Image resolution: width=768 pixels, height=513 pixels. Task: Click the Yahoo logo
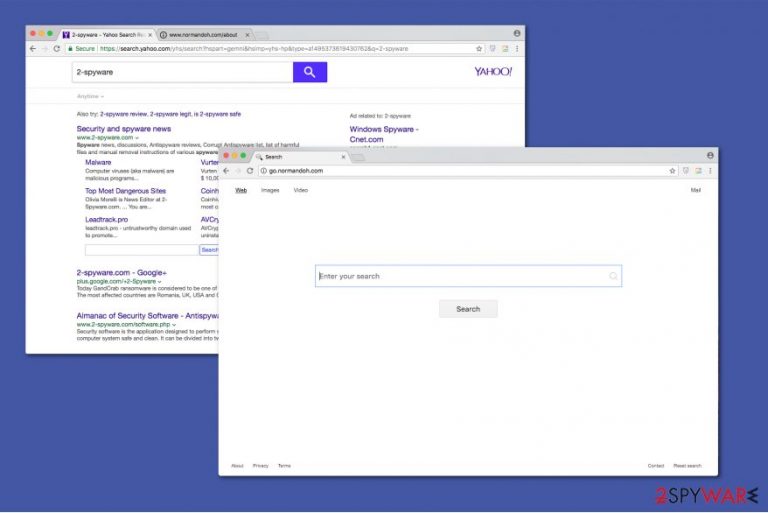[493, 72]
